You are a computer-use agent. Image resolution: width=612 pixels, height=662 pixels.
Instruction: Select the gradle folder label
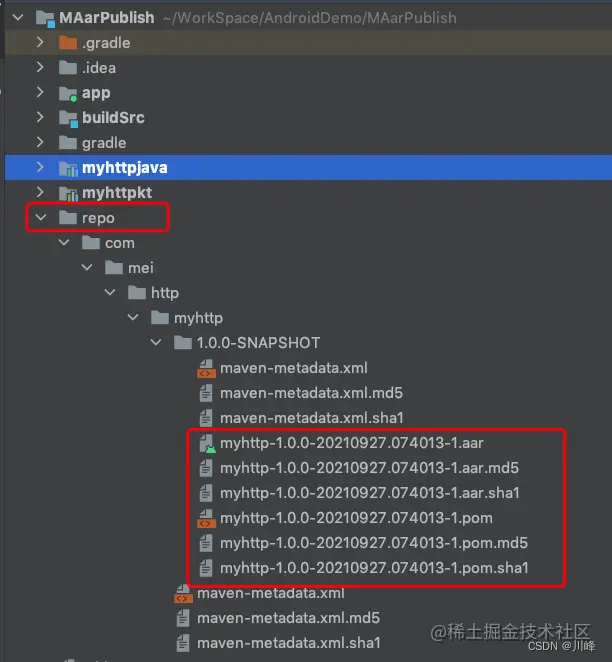coord(104,144)
